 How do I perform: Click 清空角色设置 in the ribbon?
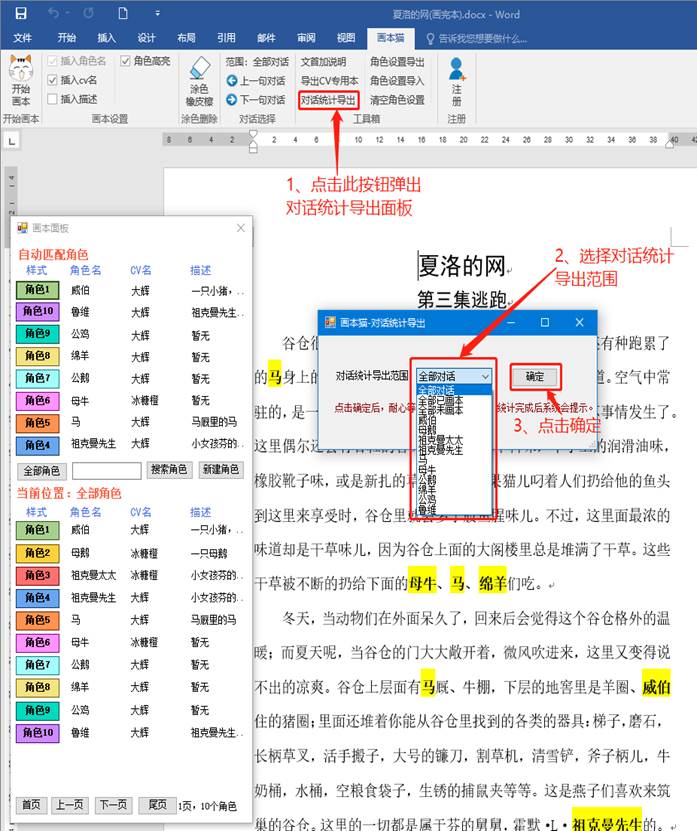click(x=397, y=100)
